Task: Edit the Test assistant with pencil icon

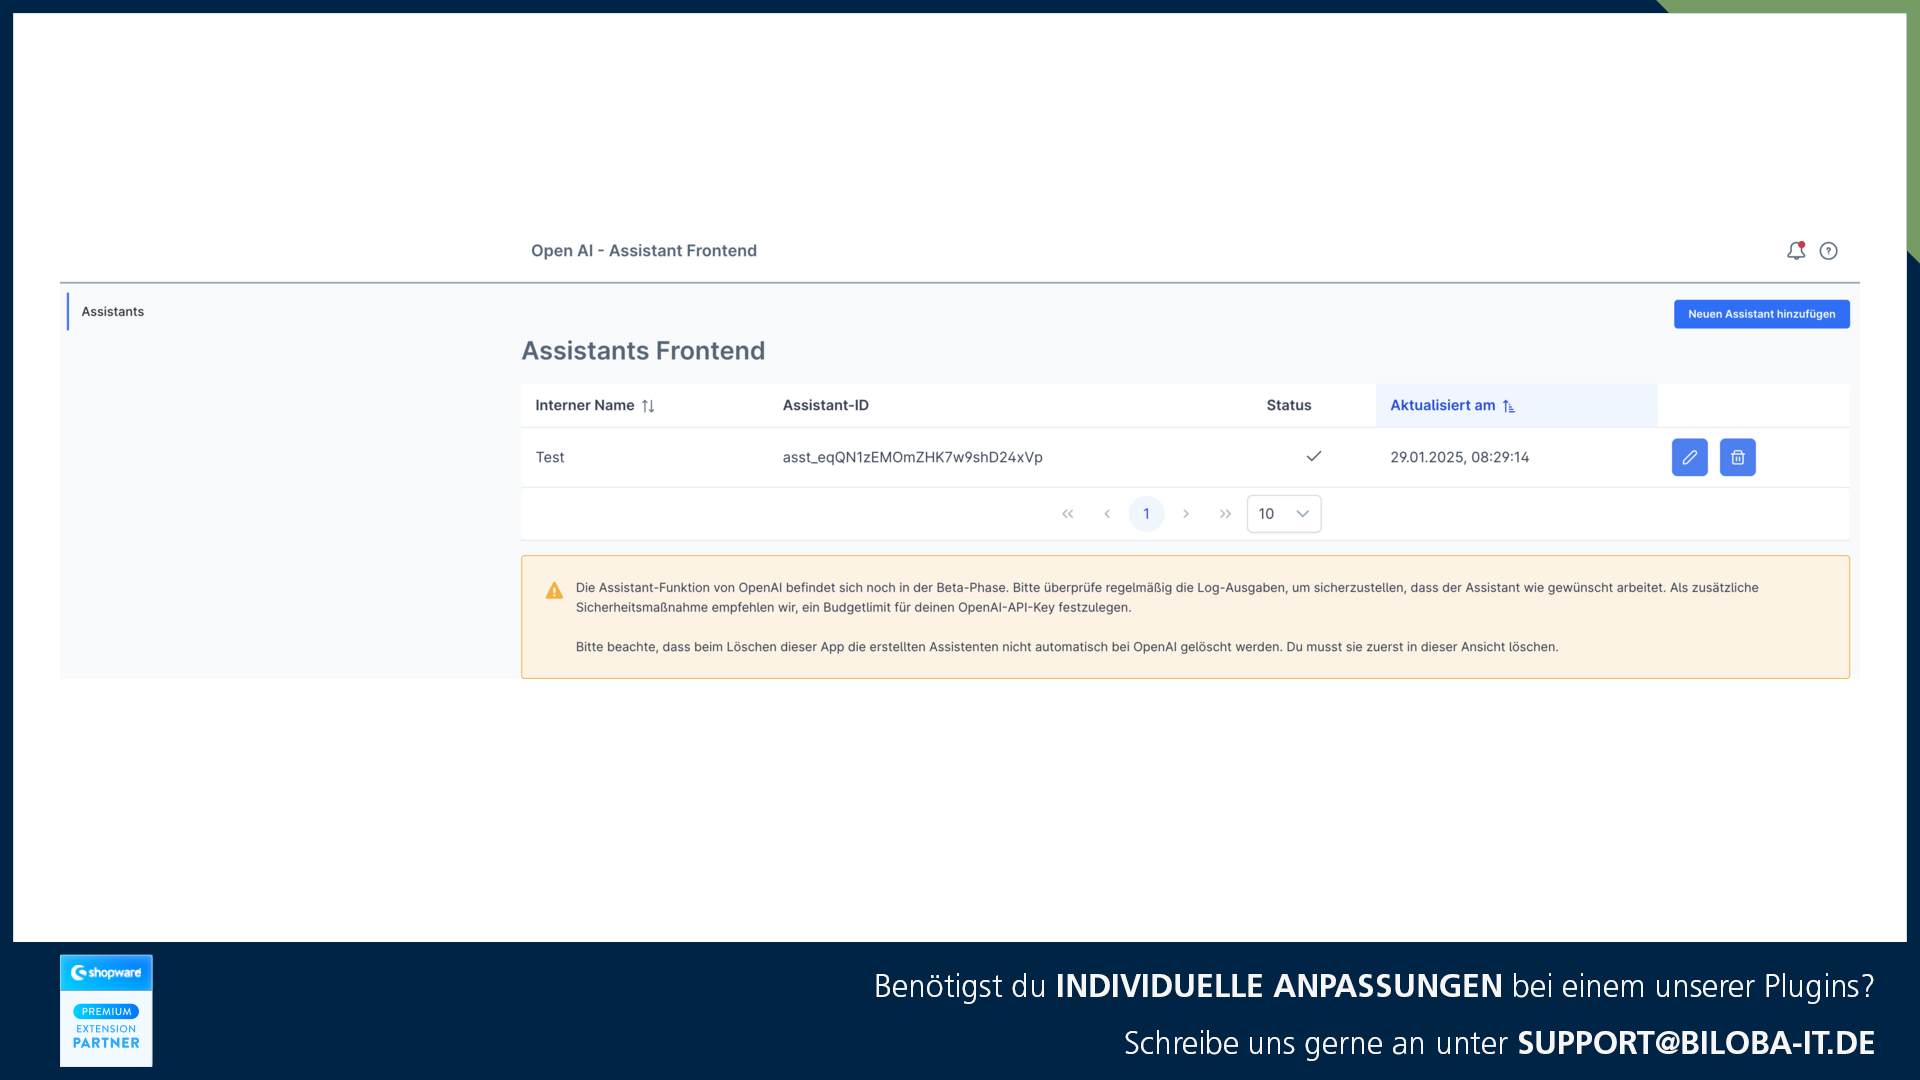Action: tap(1689, 457)
